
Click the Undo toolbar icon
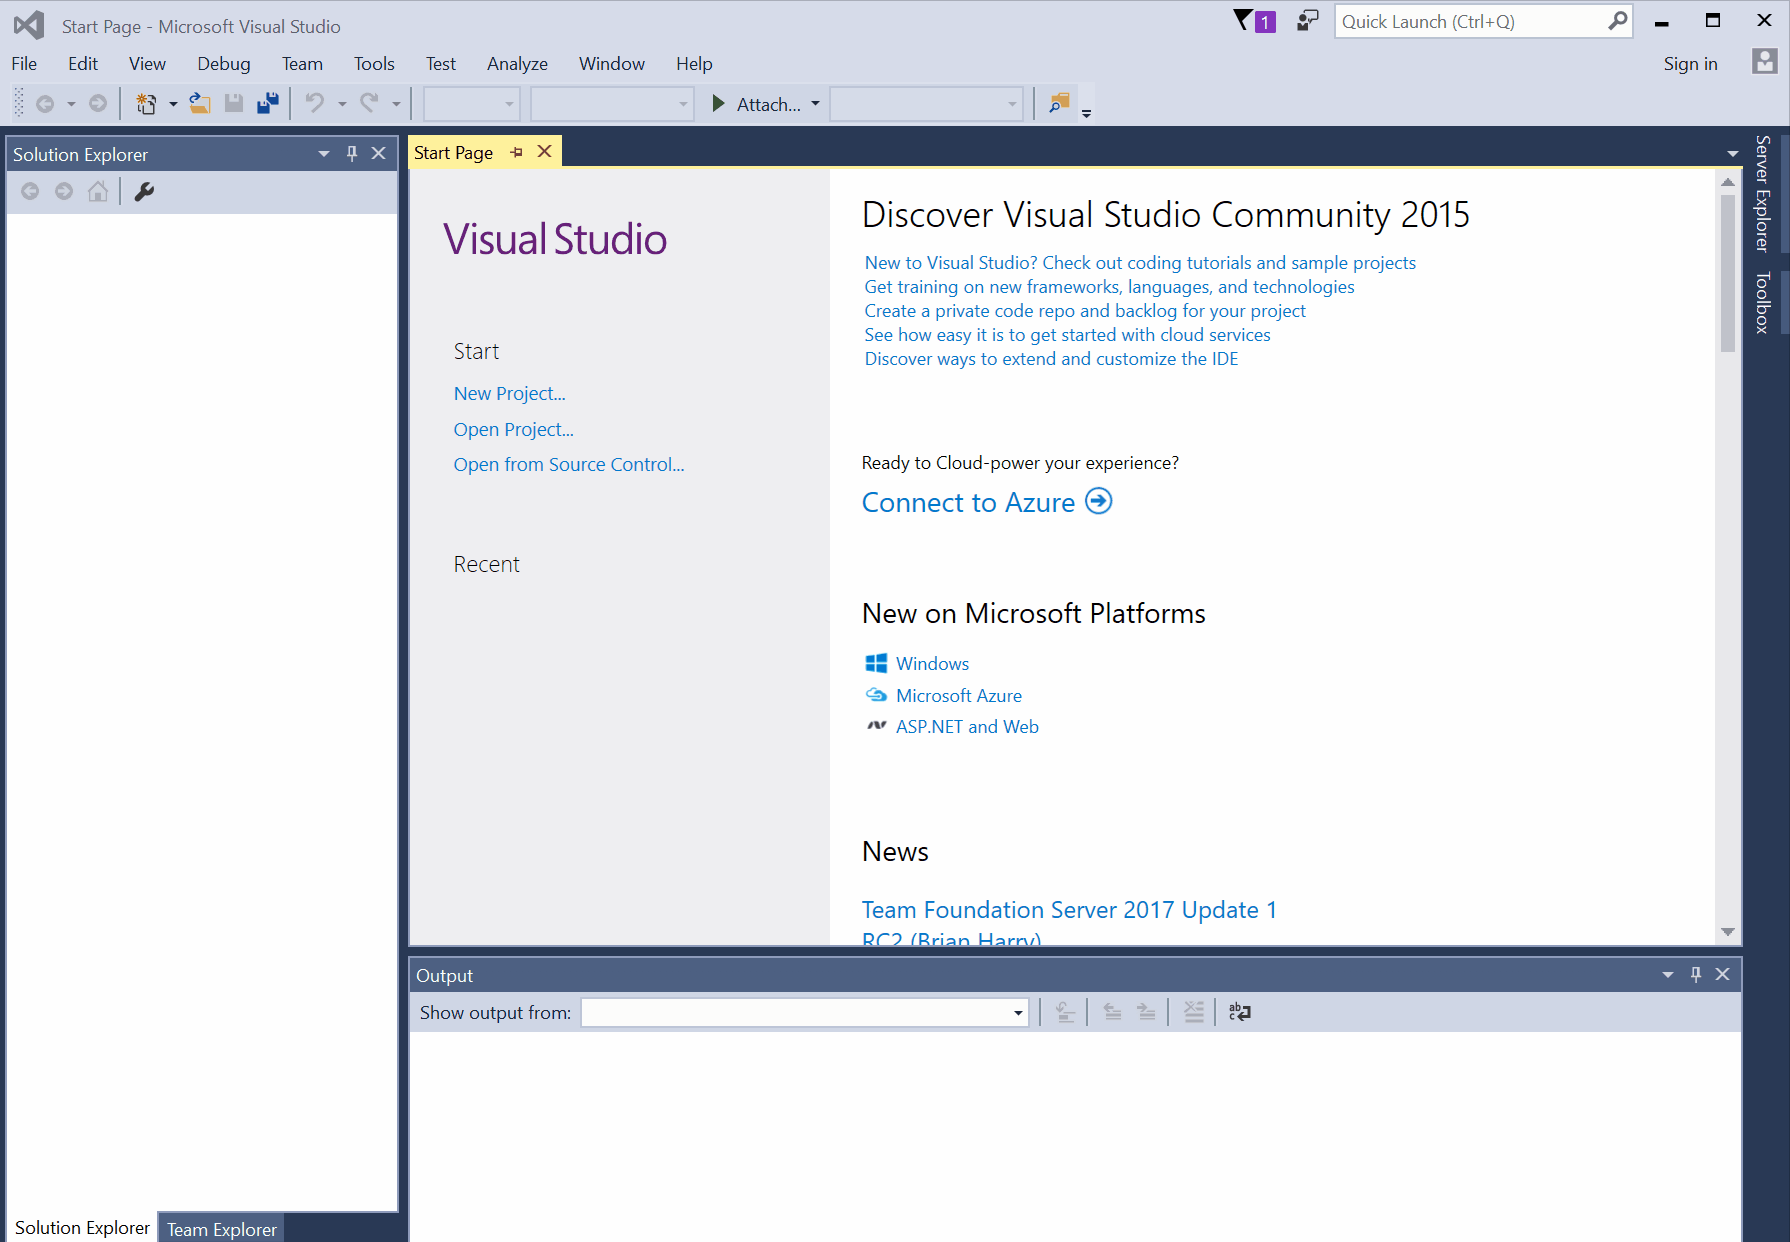pyautogui.click(x=315, y=103)
